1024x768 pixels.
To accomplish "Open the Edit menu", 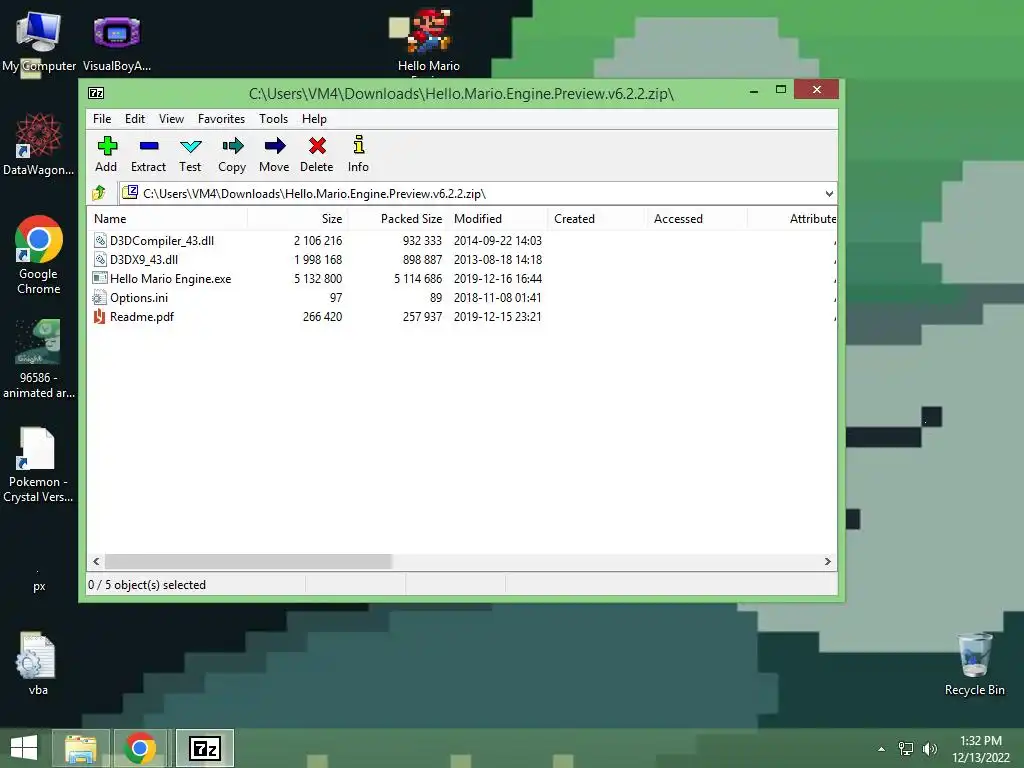I will [x=135, y=119].
